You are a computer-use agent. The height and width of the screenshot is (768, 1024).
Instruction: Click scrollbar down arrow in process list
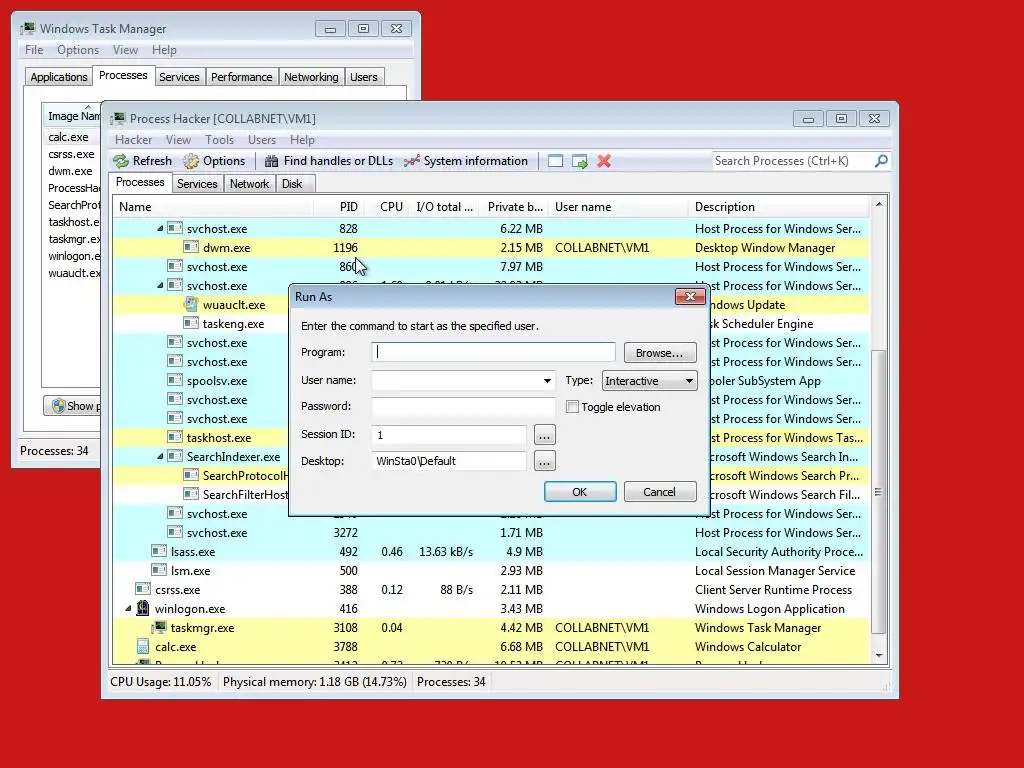(879, 656)
